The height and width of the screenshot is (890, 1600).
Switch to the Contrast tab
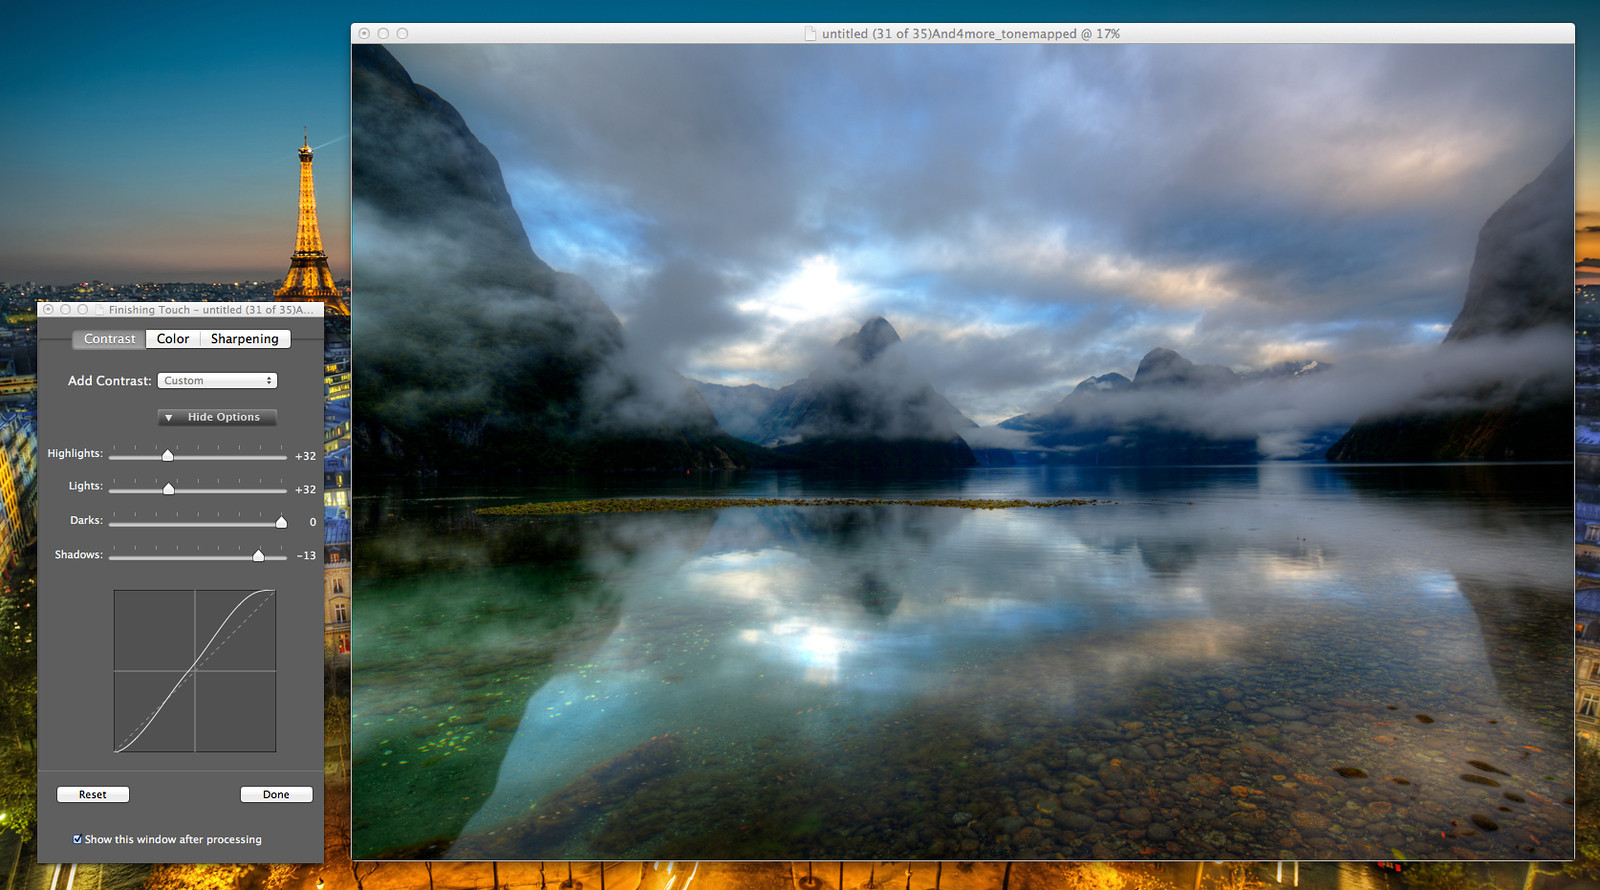pyautogui.click(x=109, y=339)
